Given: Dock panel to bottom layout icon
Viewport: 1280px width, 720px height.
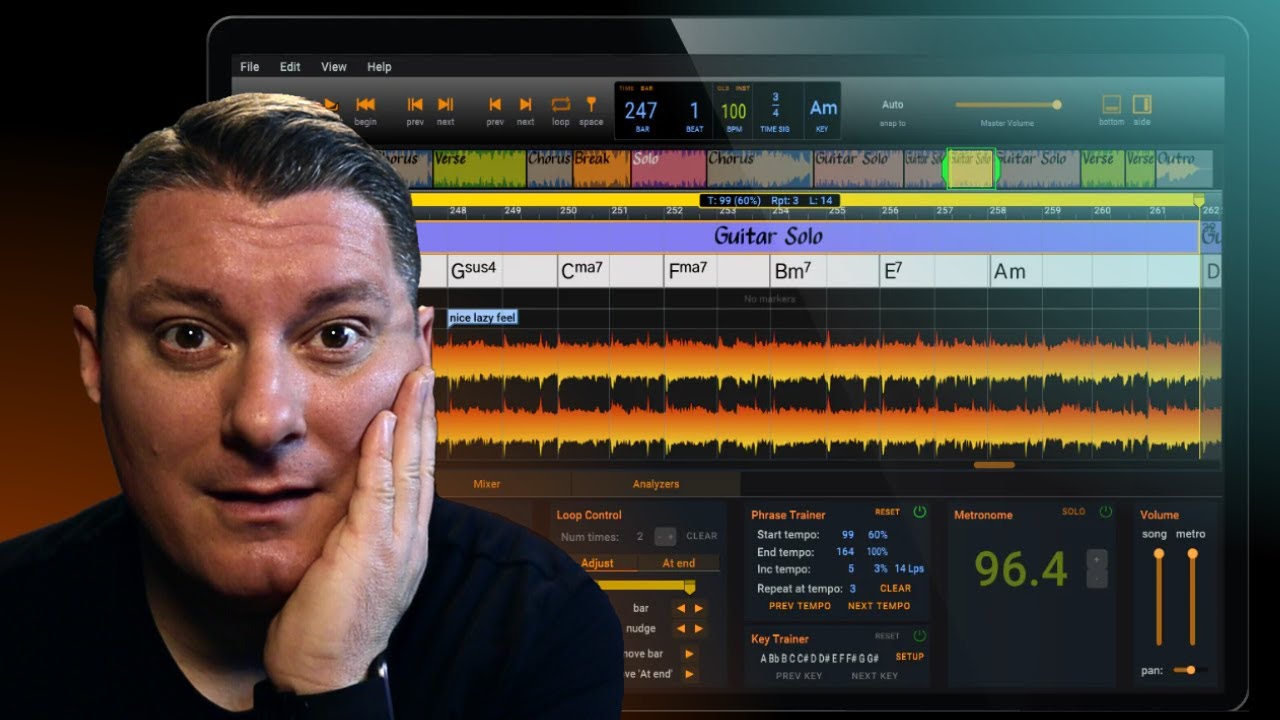Looking at the screenshot, I should [x=1111, y=104].
